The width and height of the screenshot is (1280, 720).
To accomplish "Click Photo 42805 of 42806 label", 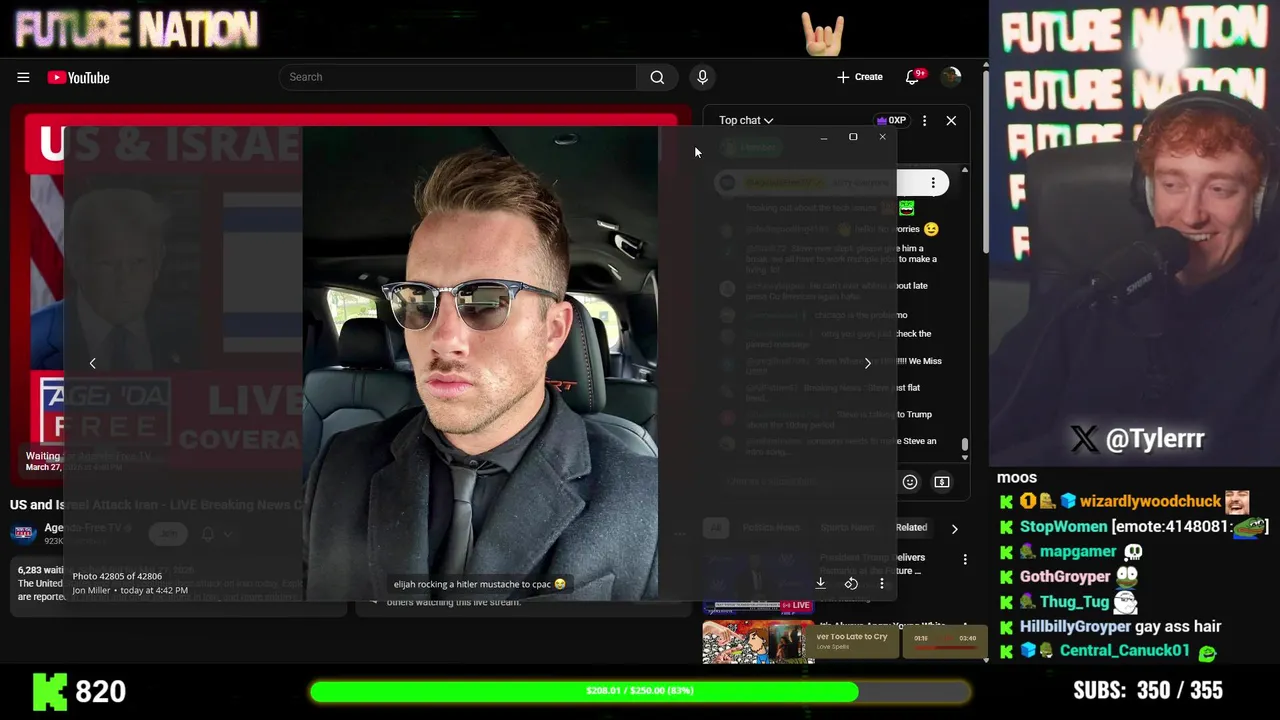I will pyautogui.click(x=117, y=576).
